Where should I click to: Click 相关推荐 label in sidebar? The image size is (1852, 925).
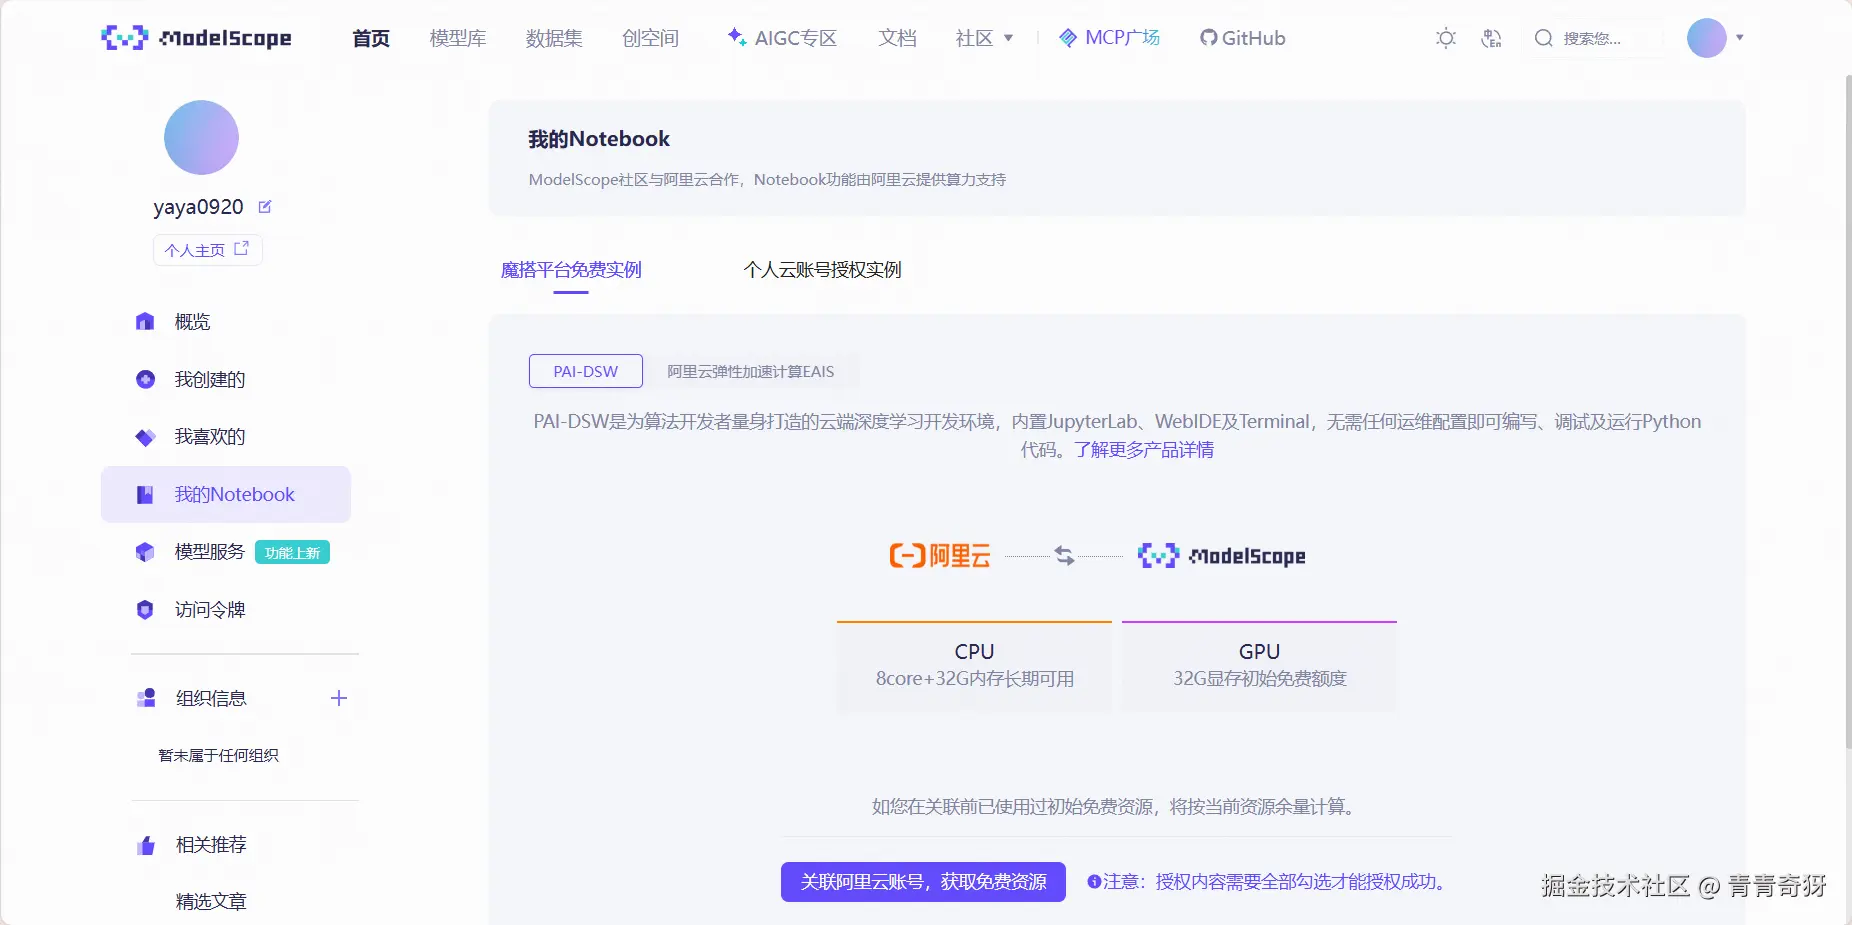(211, 845)
